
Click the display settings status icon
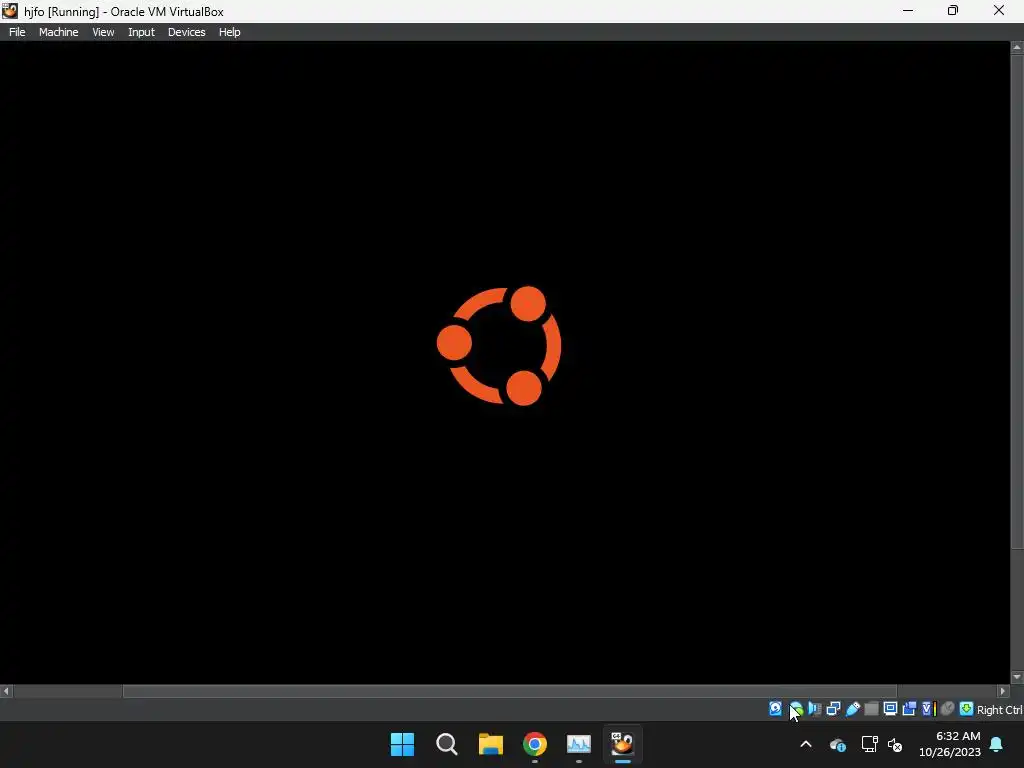tap(890, 709)
